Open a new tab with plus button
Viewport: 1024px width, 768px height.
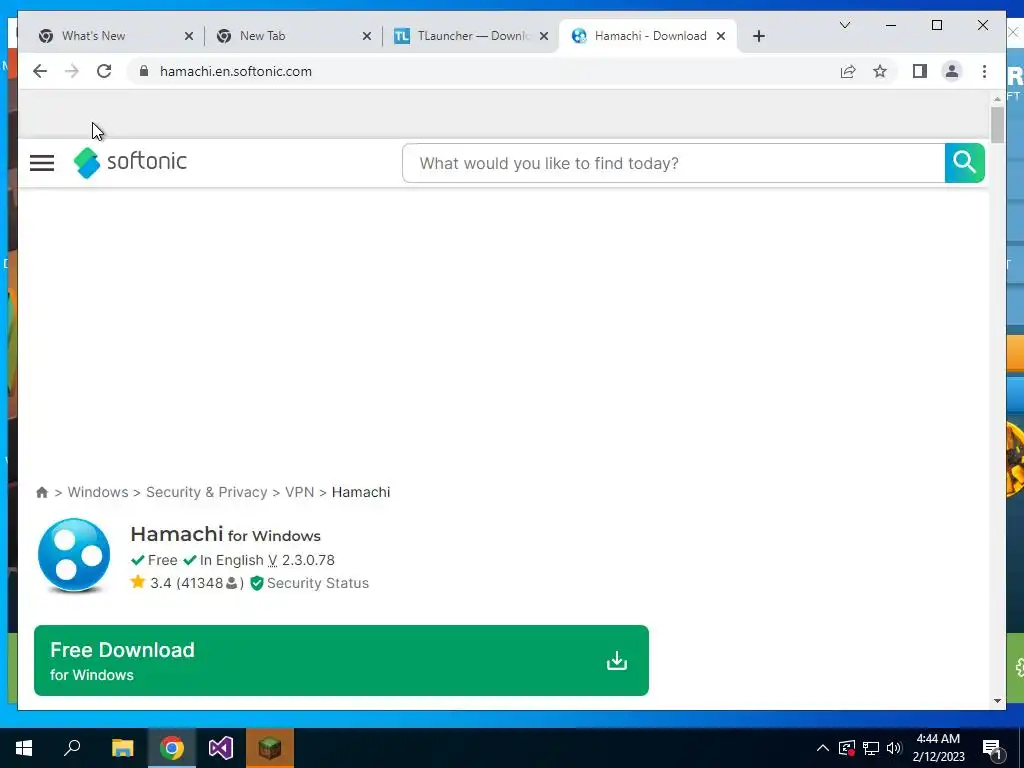[x=758, y=36]
